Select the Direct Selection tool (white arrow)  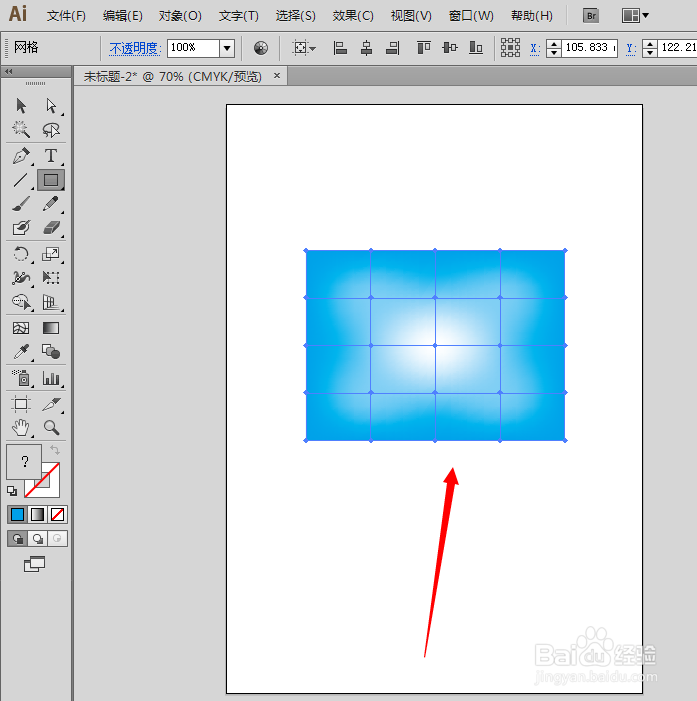click(51, 106)
